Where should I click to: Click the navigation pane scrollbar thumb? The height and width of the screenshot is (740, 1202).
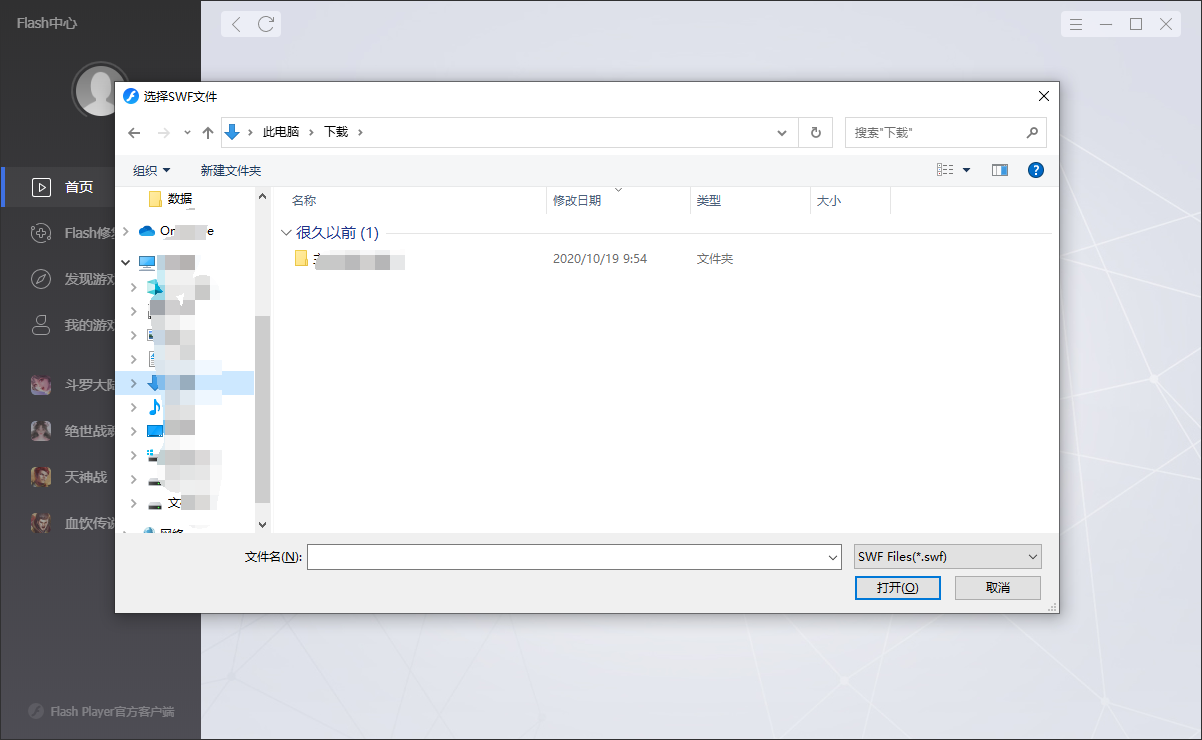(x=263, y=409)
